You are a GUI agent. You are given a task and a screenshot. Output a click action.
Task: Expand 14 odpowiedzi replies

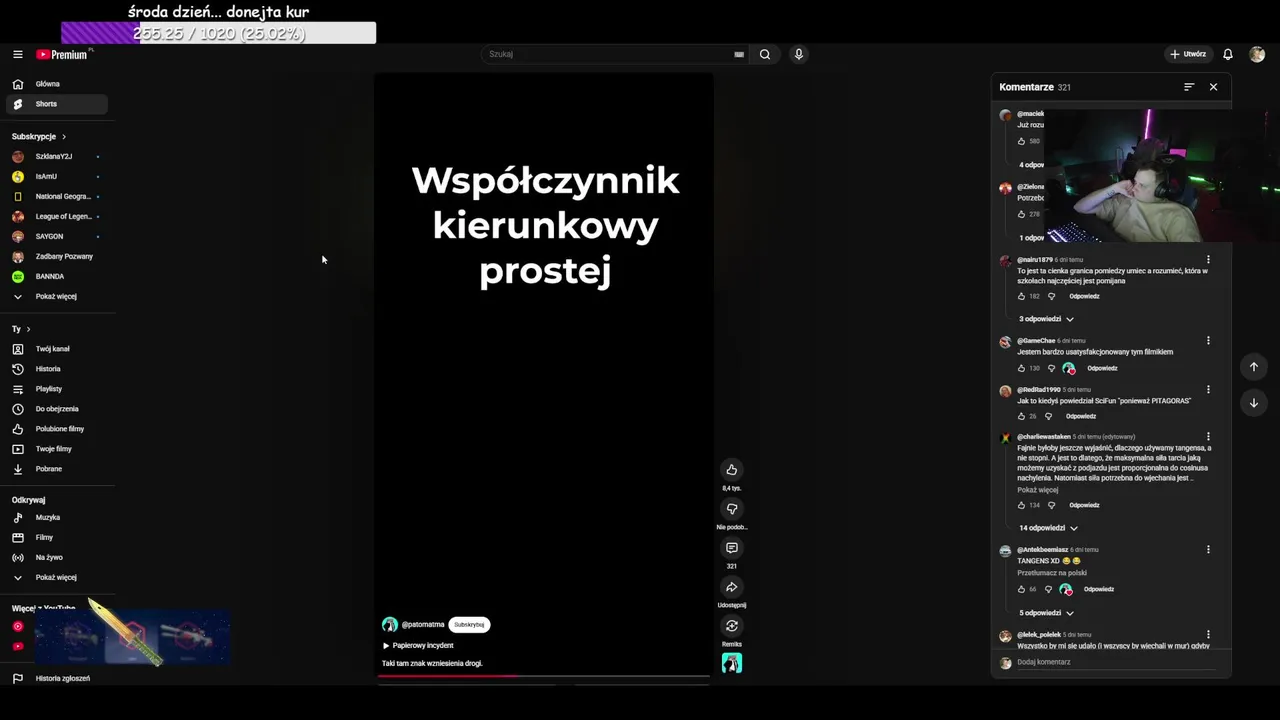pyautogui.click(x=1048, y=528)
